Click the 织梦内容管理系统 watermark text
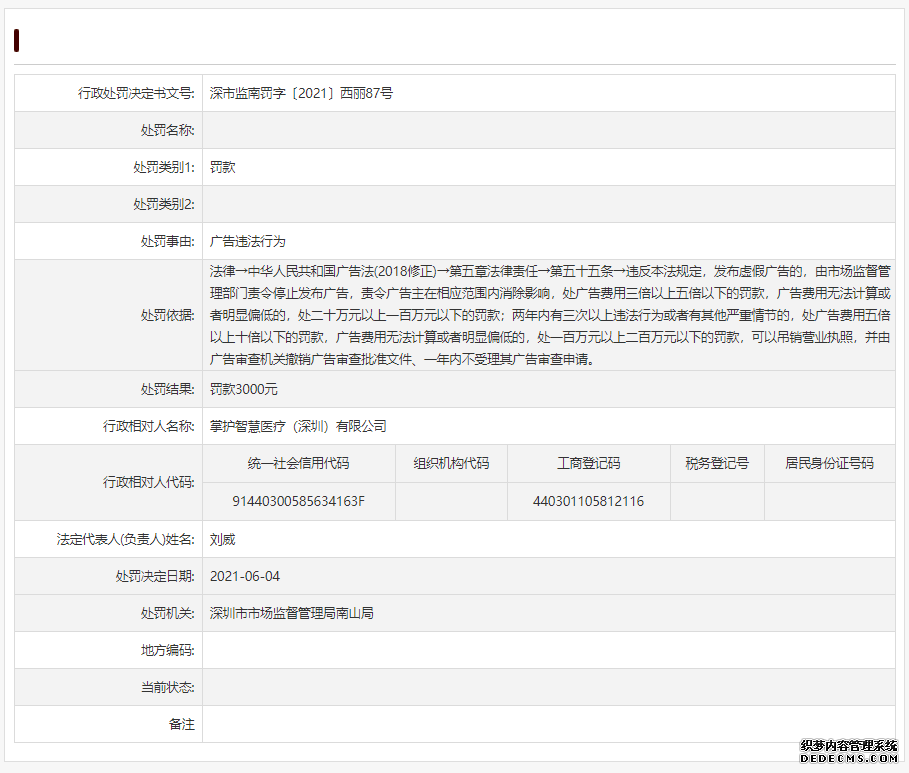 pyautogui.click(x=849, y=746)
